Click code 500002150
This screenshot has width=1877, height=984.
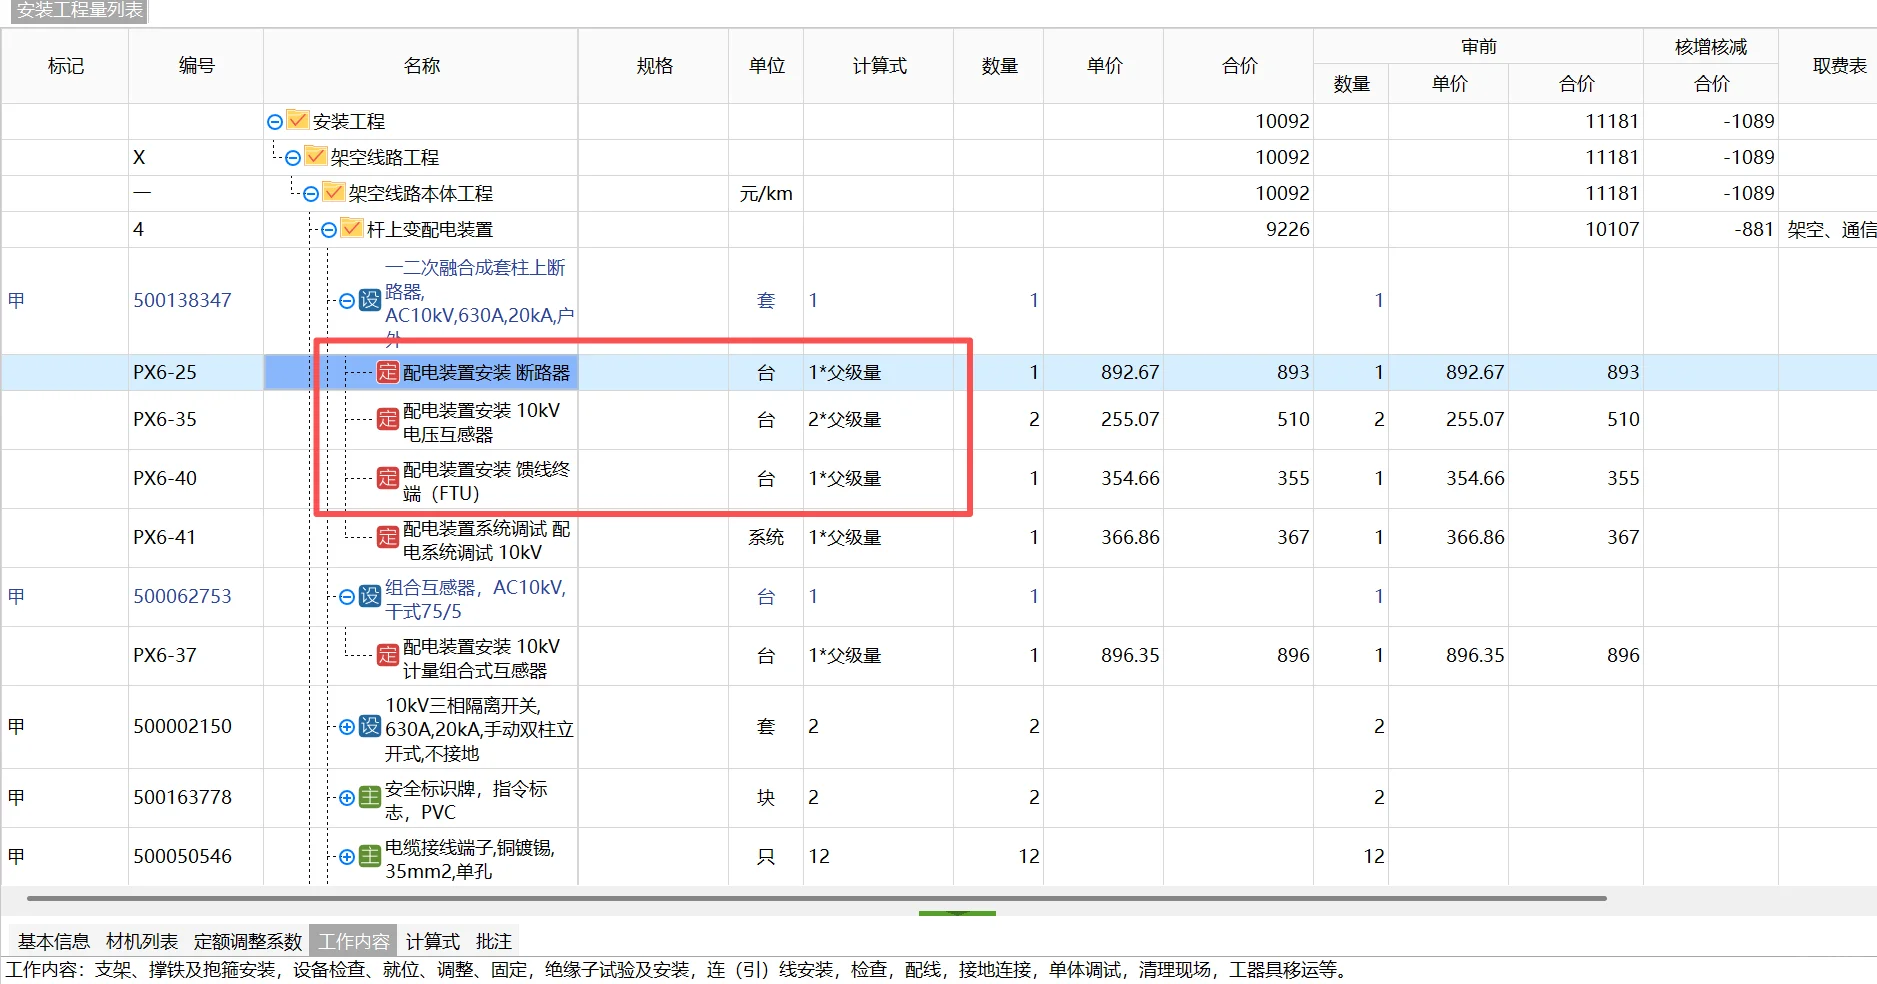point(182,726)
